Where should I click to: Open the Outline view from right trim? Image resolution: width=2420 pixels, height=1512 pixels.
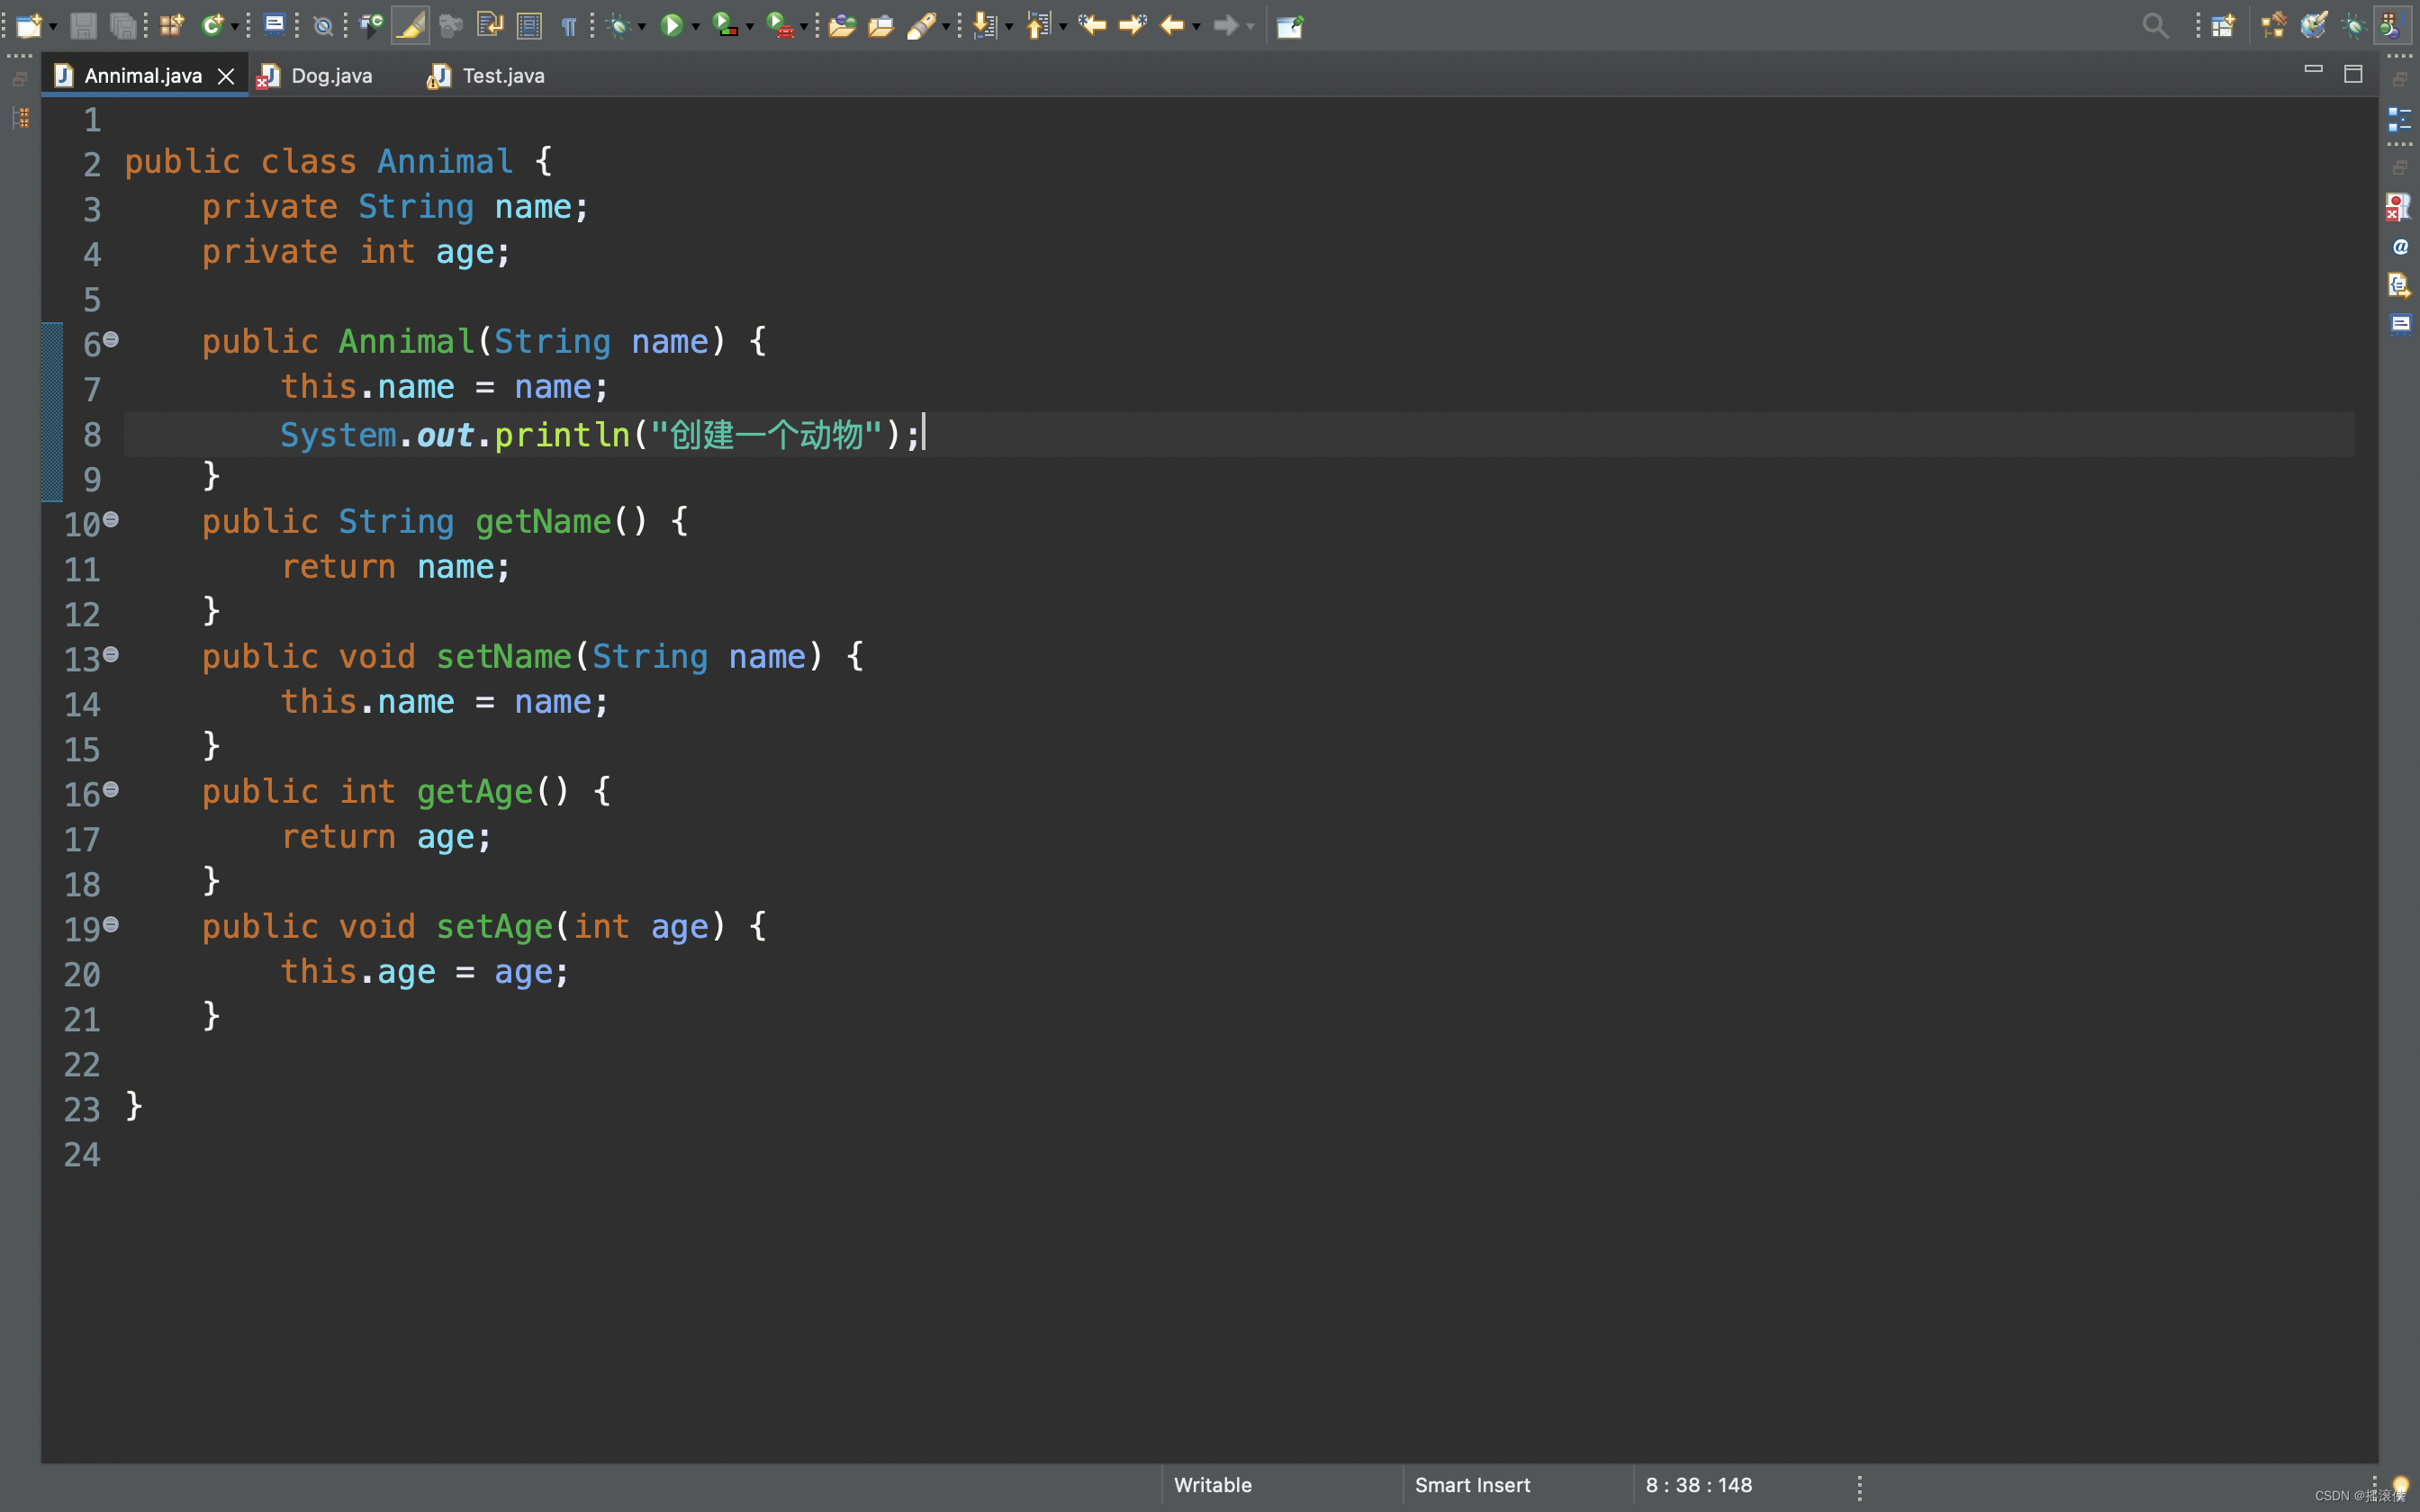coord(2399,119)
